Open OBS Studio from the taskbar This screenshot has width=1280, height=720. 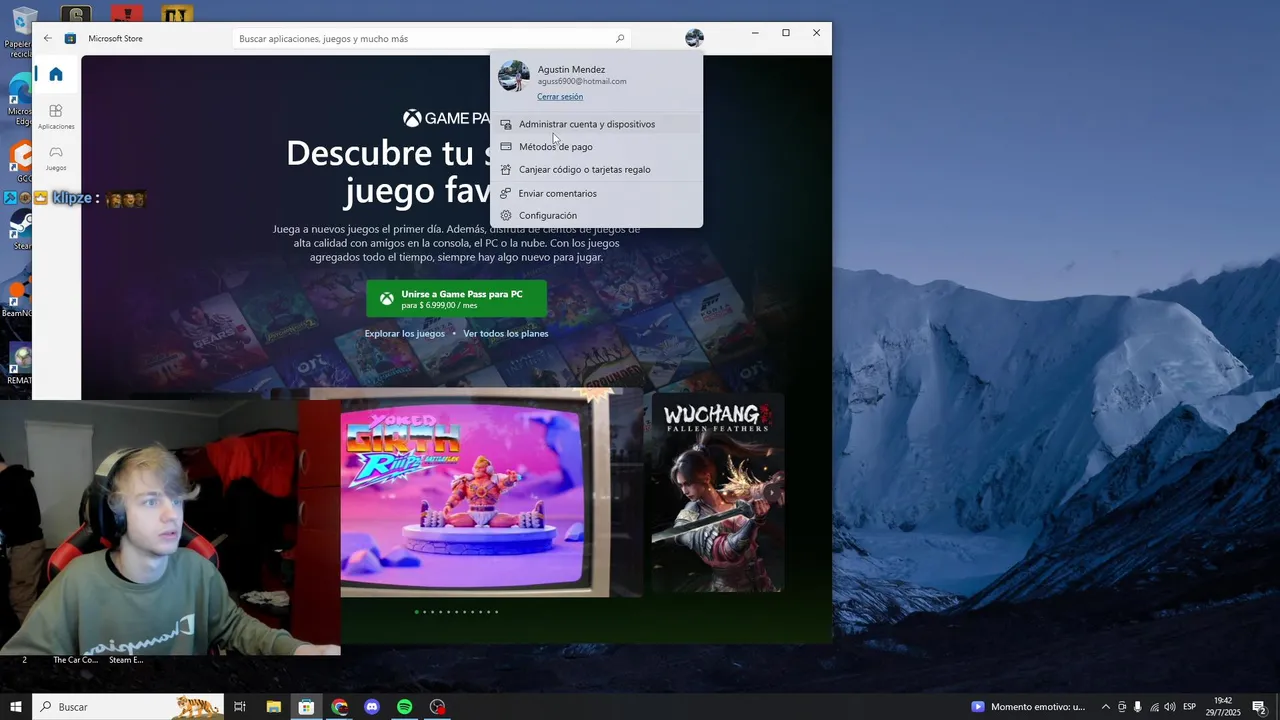437,707
